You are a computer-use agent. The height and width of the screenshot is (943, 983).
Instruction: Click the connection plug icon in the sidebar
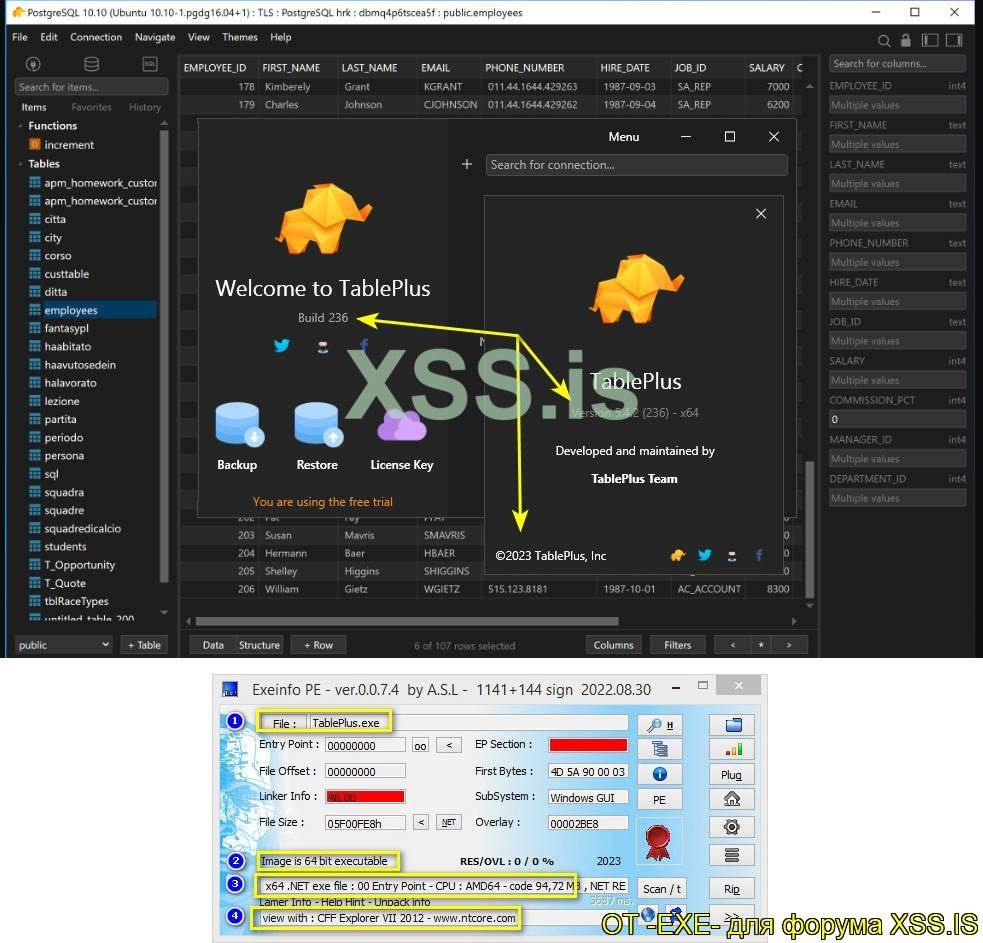[33, 64]
